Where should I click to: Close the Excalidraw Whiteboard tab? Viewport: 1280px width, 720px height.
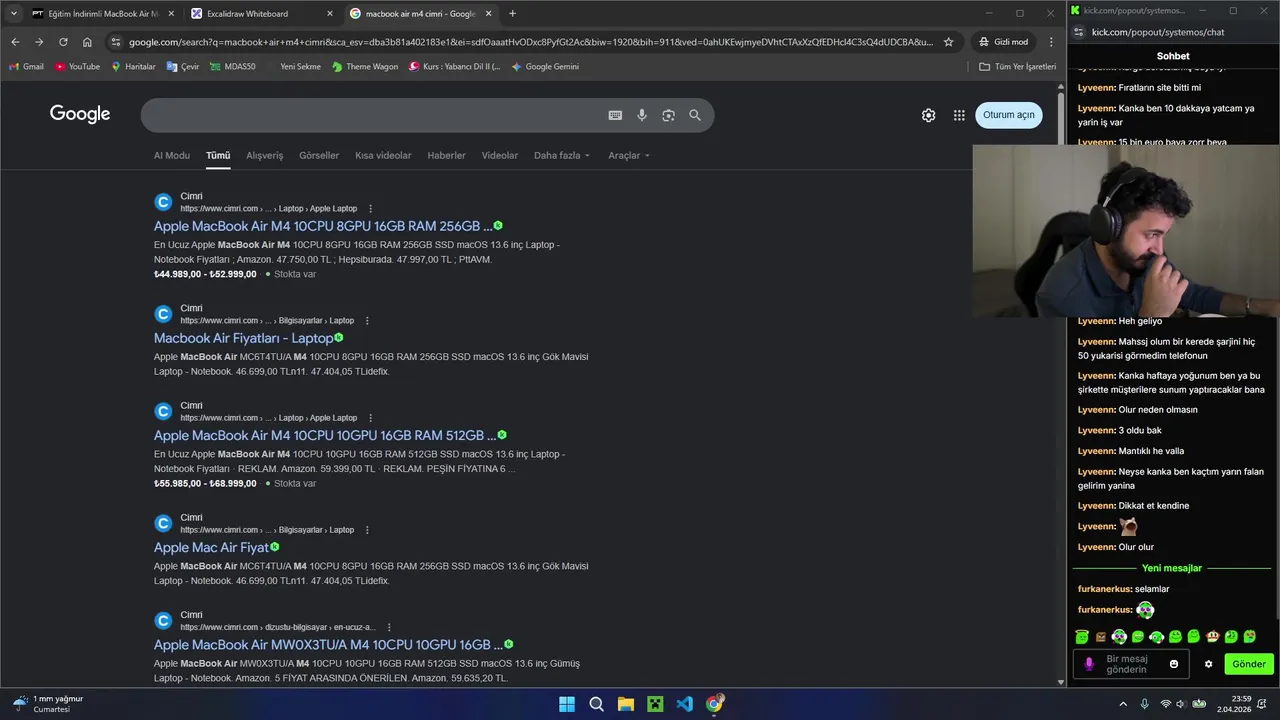(x=330, y=13)
